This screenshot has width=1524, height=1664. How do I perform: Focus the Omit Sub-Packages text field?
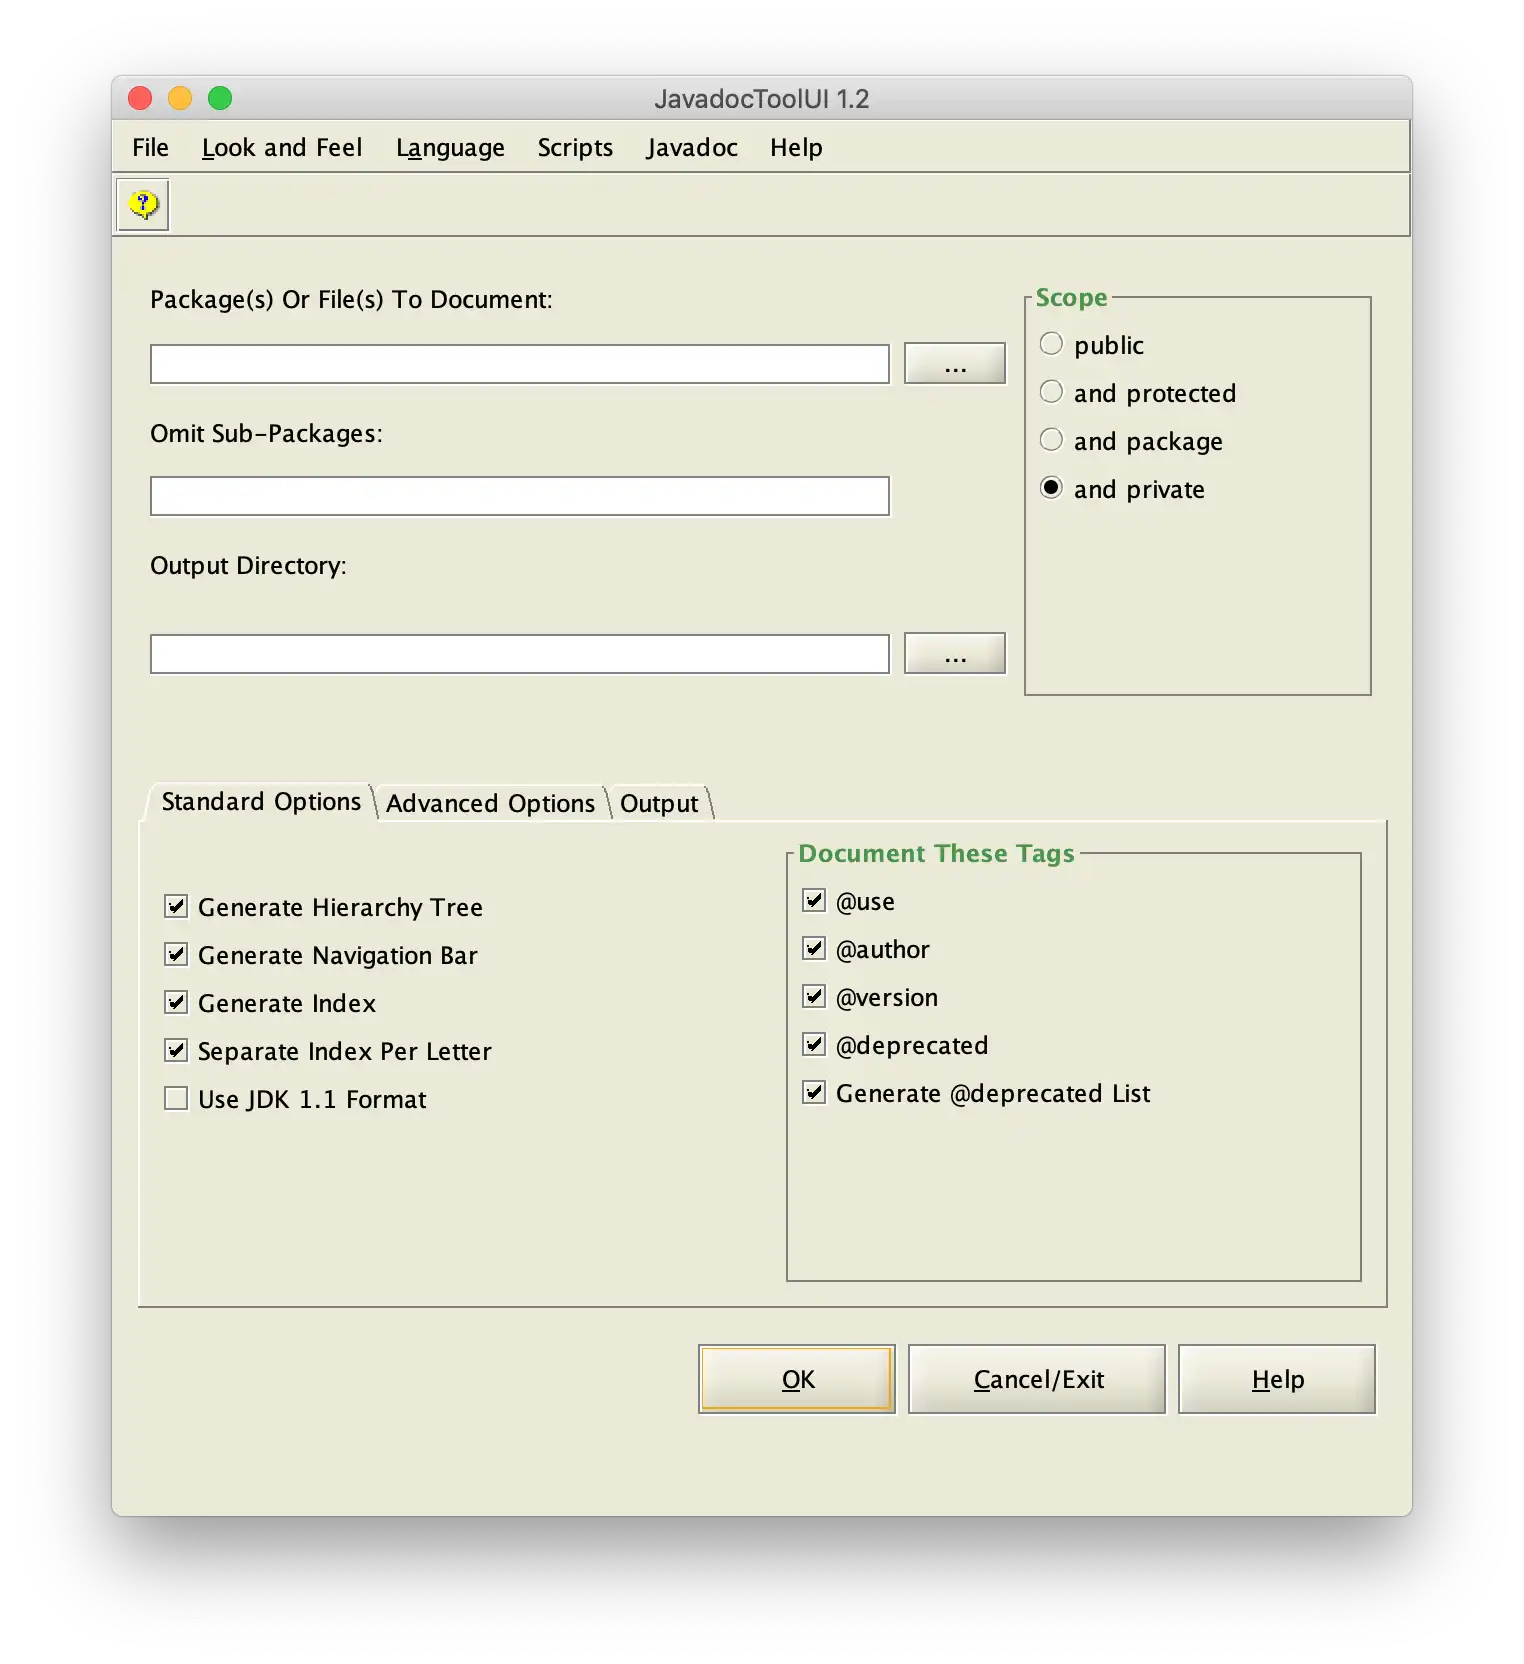click(x=520, y=496)
